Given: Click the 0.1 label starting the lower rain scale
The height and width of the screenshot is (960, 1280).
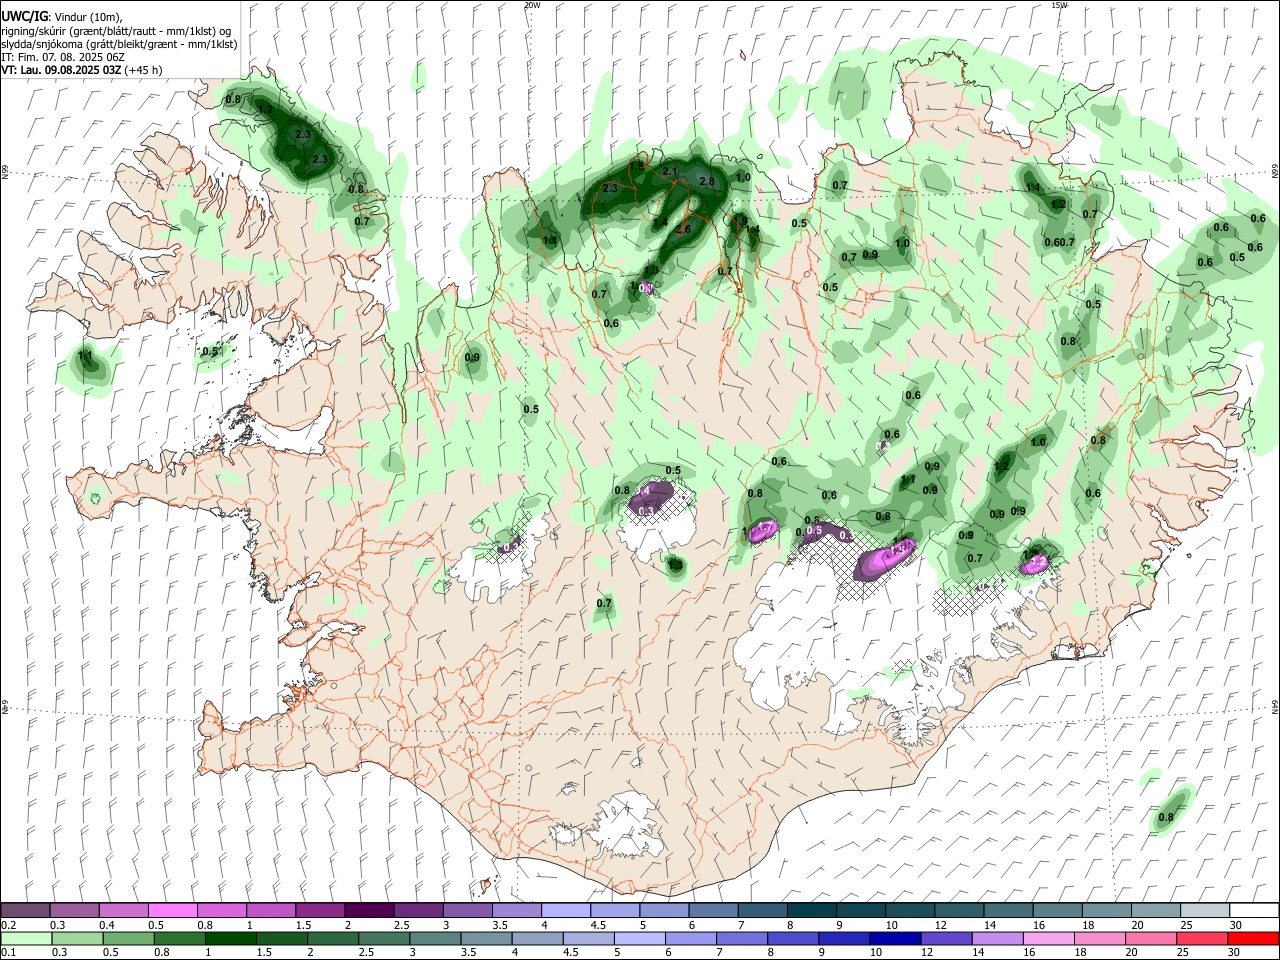Looking at the screenshot, I should point(8,953).
